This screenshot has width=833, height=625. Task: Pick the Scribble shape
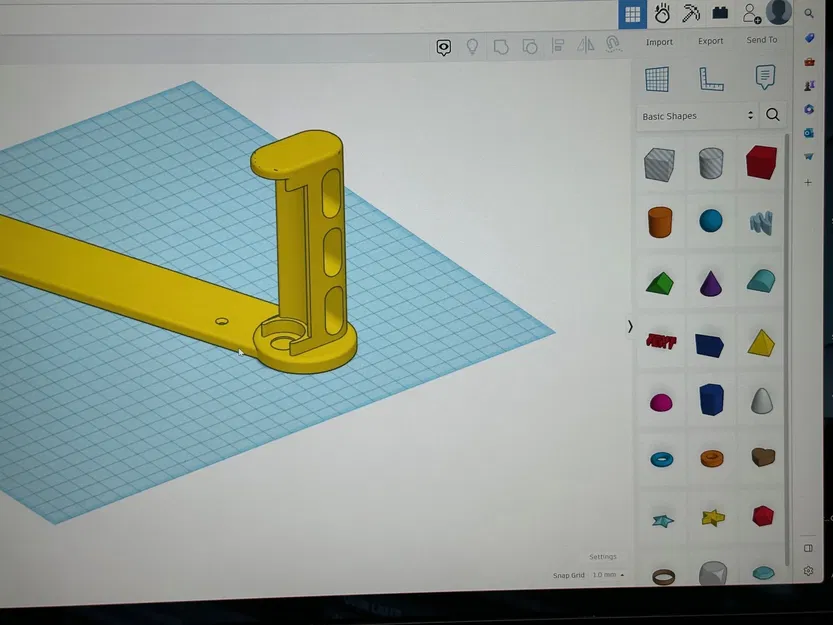click(761, 223)
